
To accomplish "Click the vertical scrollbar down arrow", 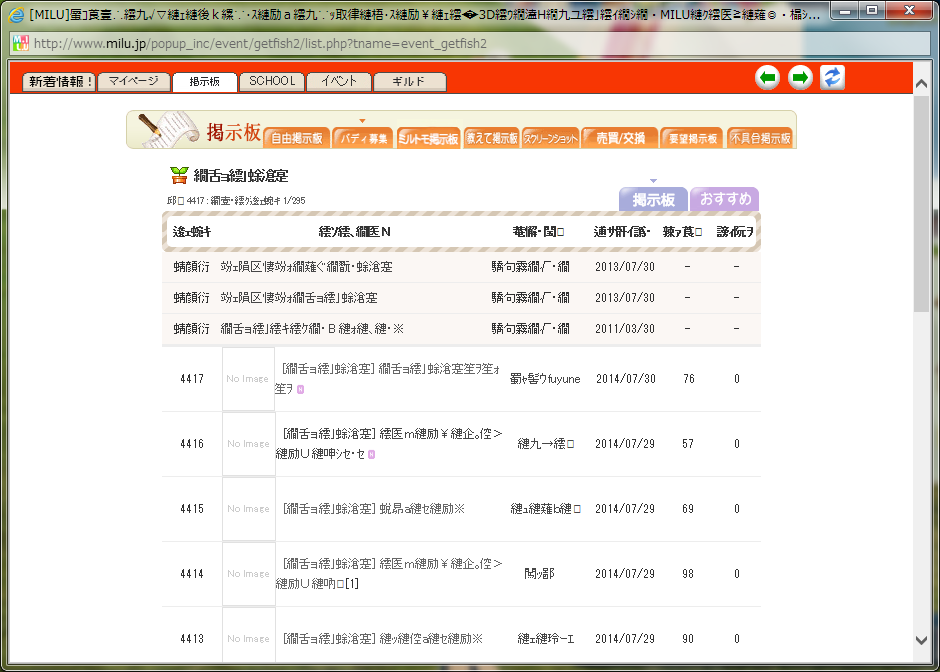I will pyautogui.click(x=921, y=640).
